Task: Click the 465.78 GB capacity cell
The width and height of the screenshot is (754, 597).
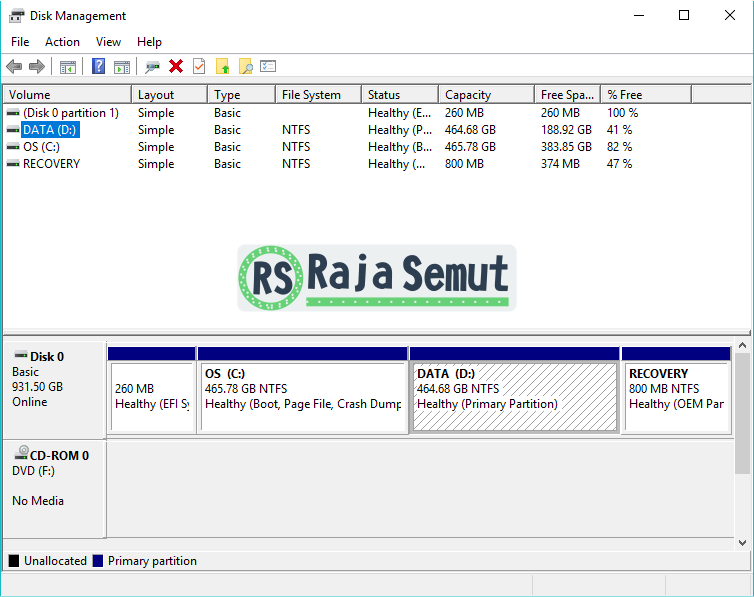Action: click(x=470, y=147)
